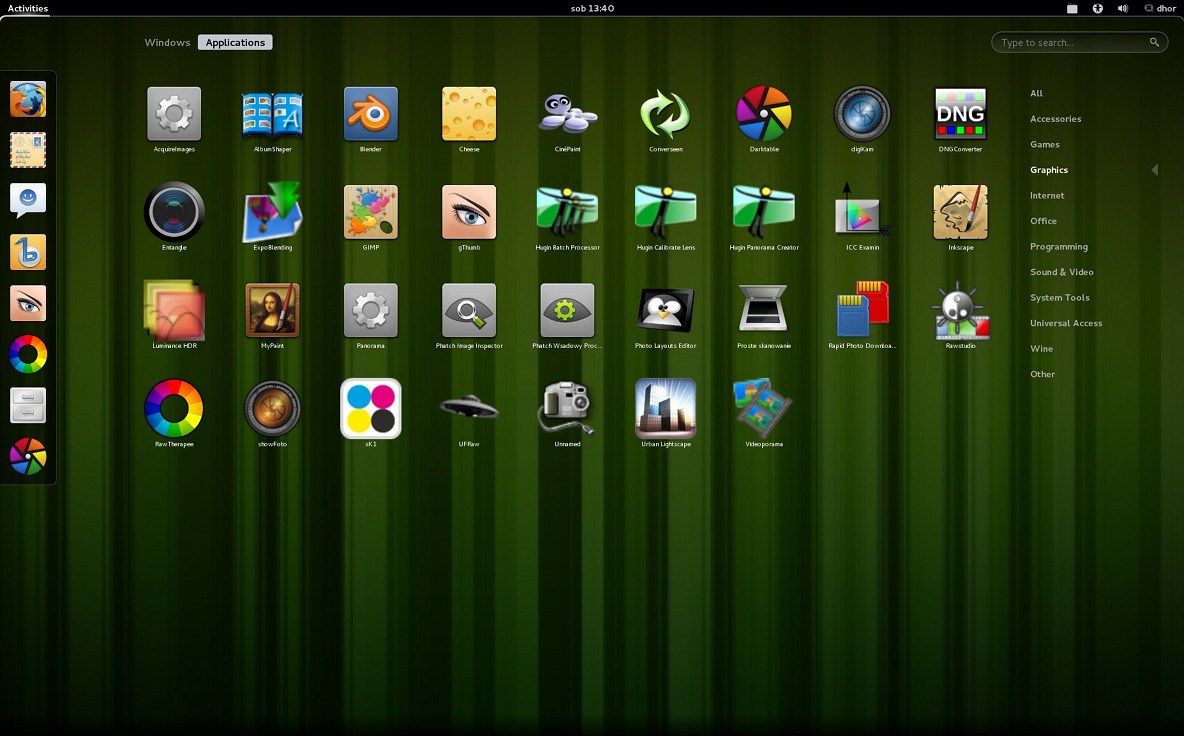Image resolution: width=1184 pixels, height=736 pixels.
Task: Switch to the Windows view
Action: pyautogui.click(x=167, y=42)
